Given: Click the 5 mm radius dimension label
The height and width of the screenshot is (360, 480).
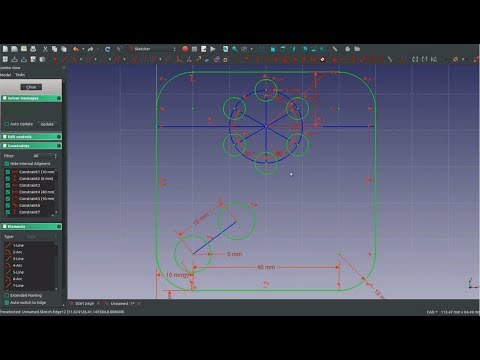Looking at the screenshot, I should click(x=234, y=254).
